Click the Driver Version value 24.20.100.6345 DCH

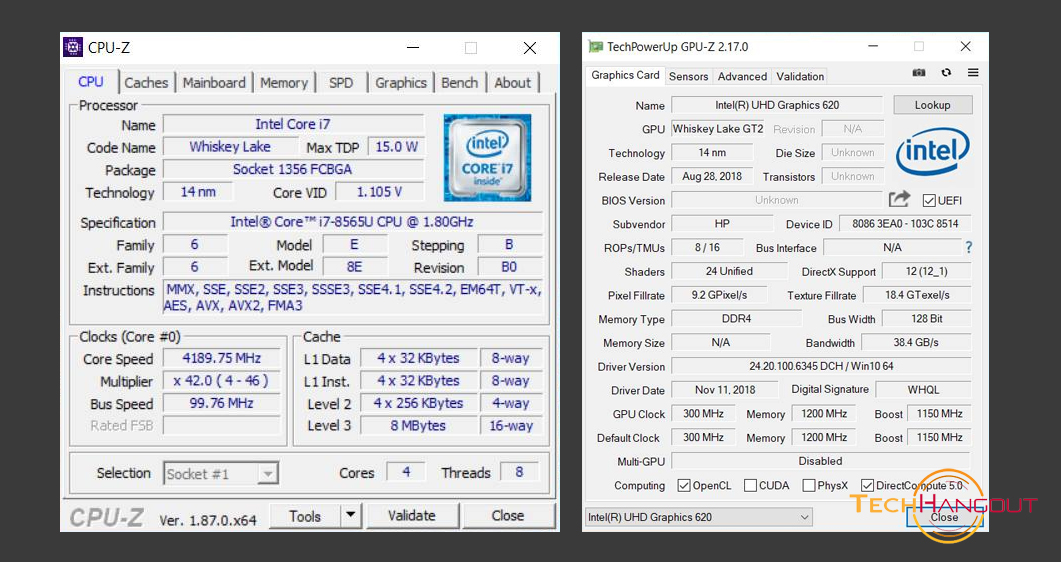[821, 366]
